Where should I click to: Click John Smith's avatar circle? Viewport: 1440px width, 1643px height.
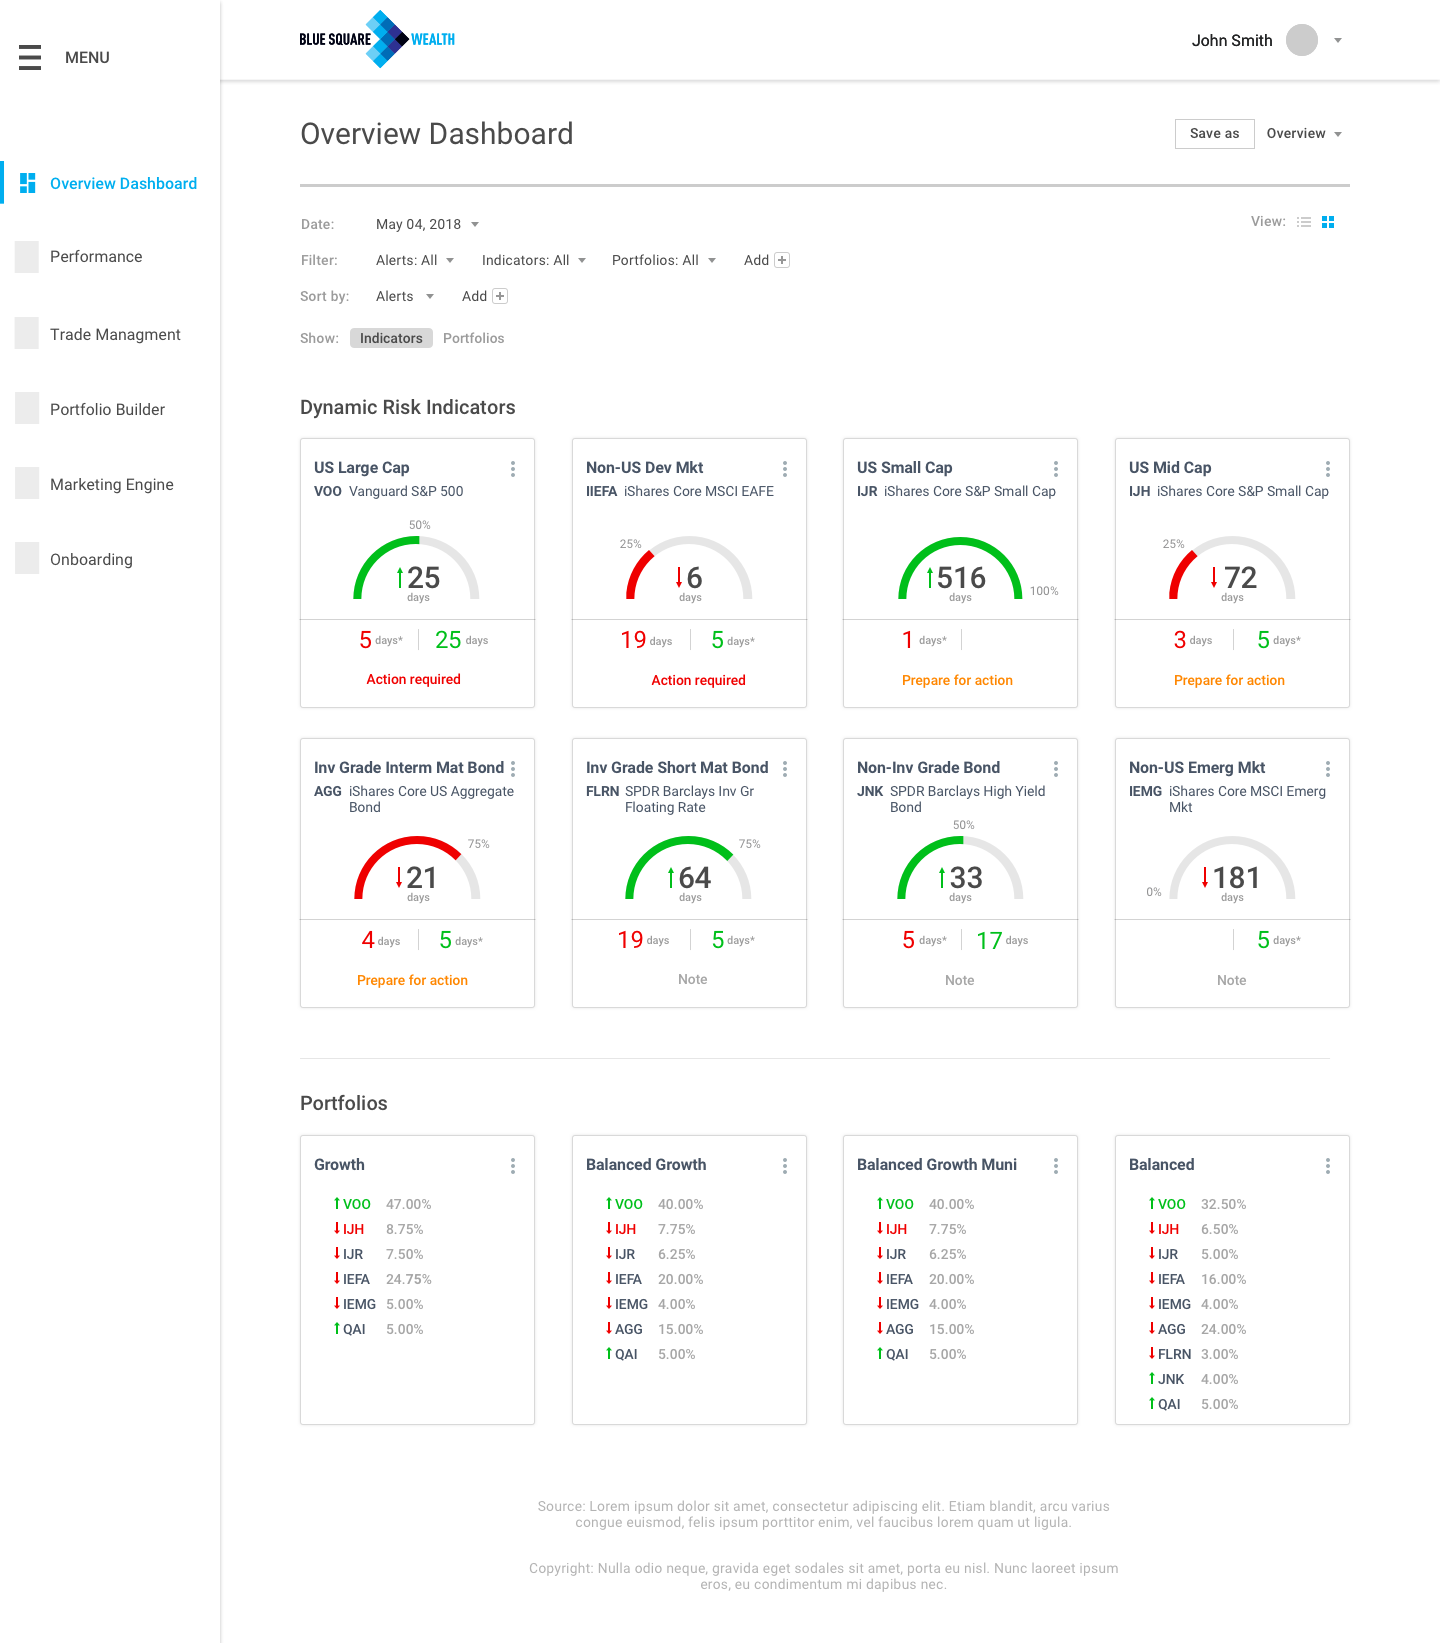1301,40
